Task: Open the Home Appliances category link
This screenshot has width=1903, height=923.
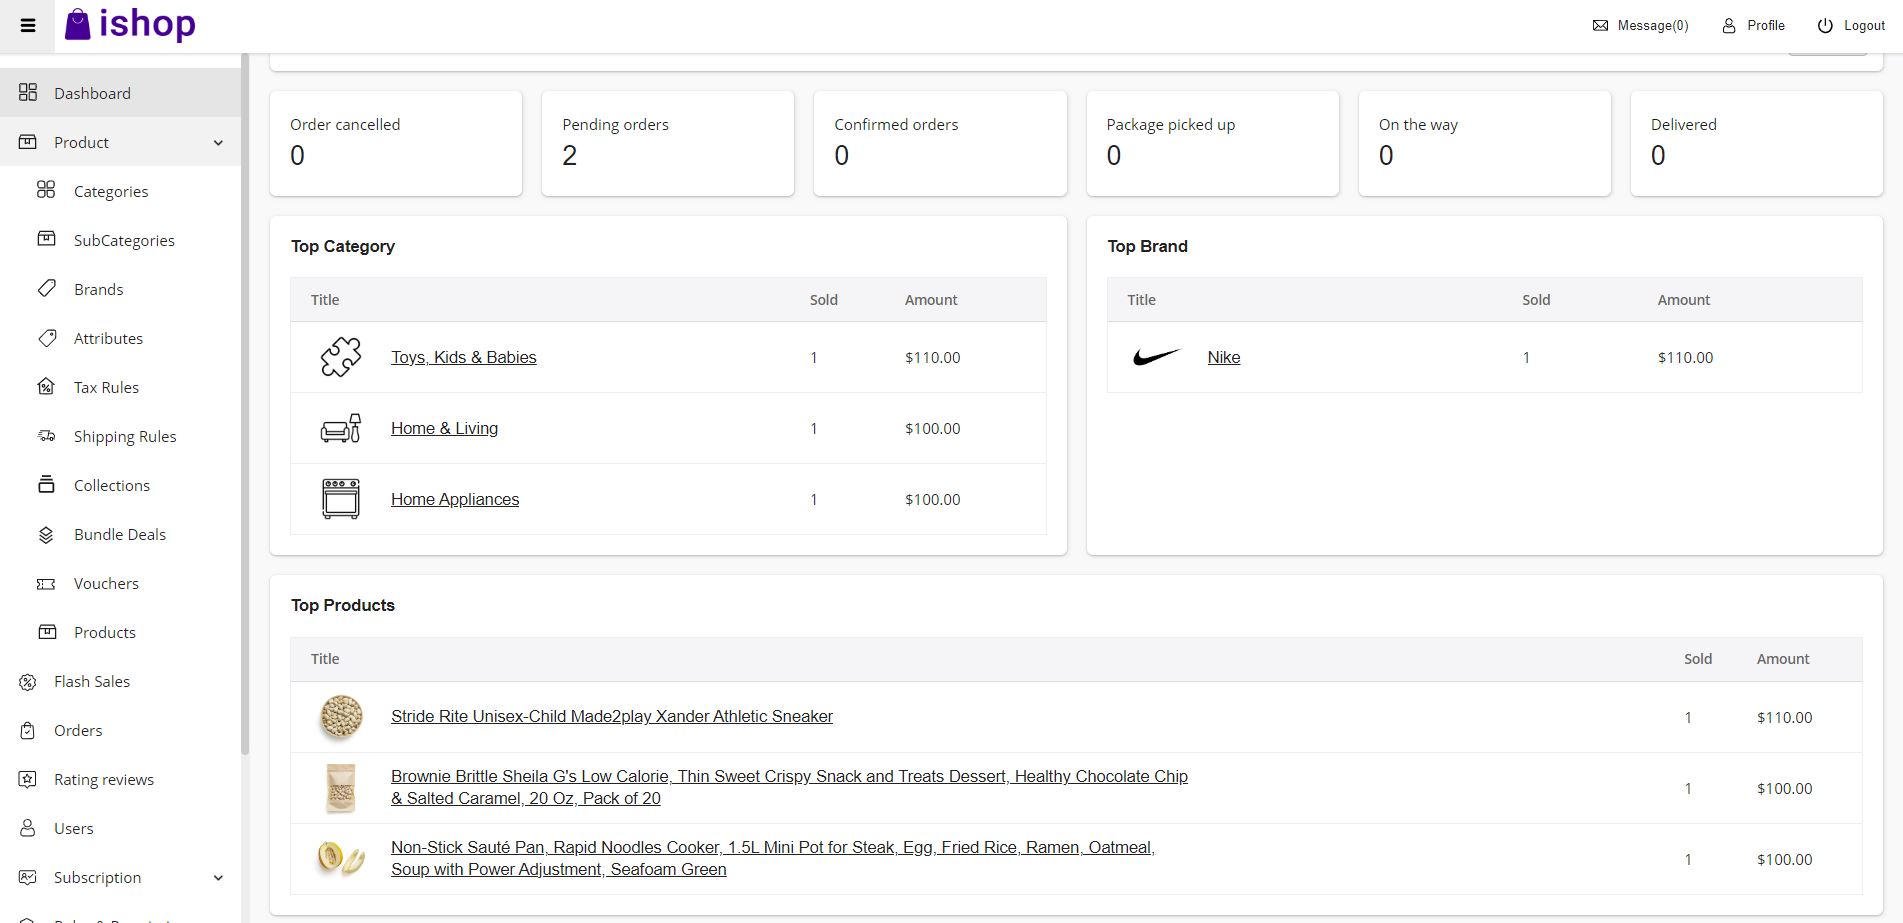Action: pyautogui.click(x=454, y=499)
